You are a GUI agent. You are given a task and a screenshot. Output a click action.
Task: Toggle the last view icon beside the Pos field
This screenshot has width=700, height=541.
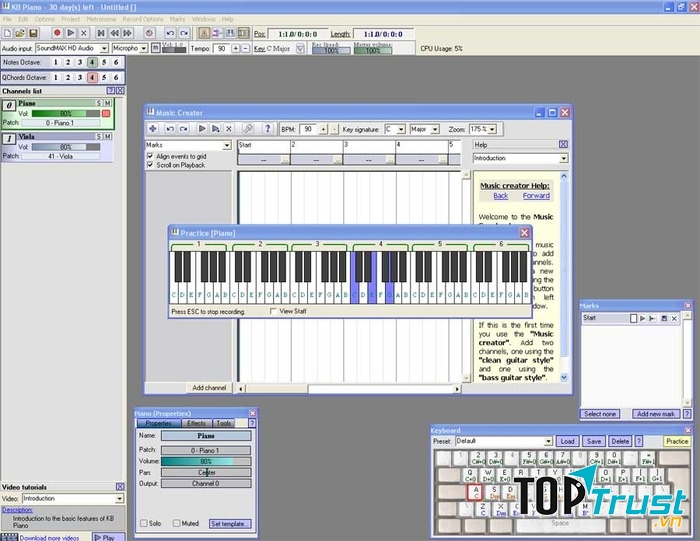[x=243, y=33]
